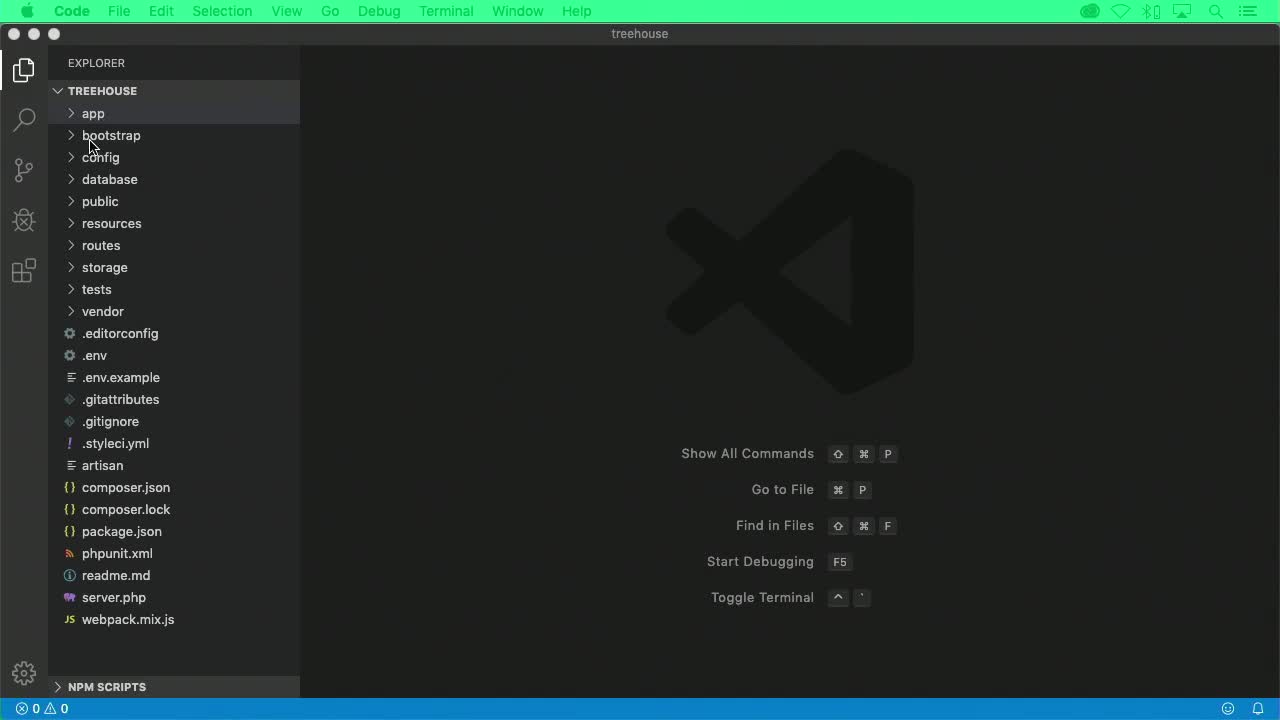The height and width of the screenshot is (720, 1280).
Task: Open the File menu
Action: pyautogui.click(x=119, y=11)
